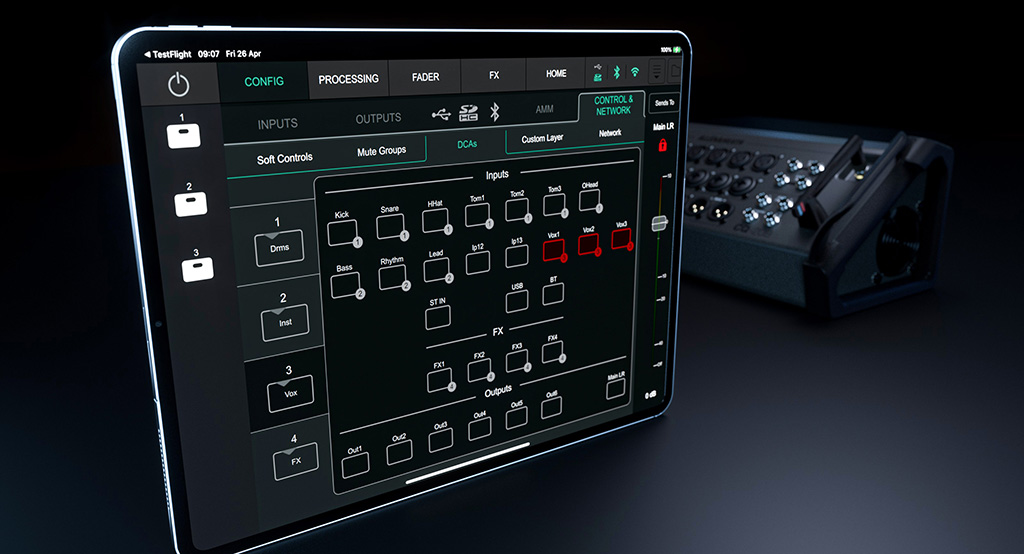This screenshot has height=554, width=1024.
Task: Return to TestFlight via status bar link
Action: click(168, 54)
